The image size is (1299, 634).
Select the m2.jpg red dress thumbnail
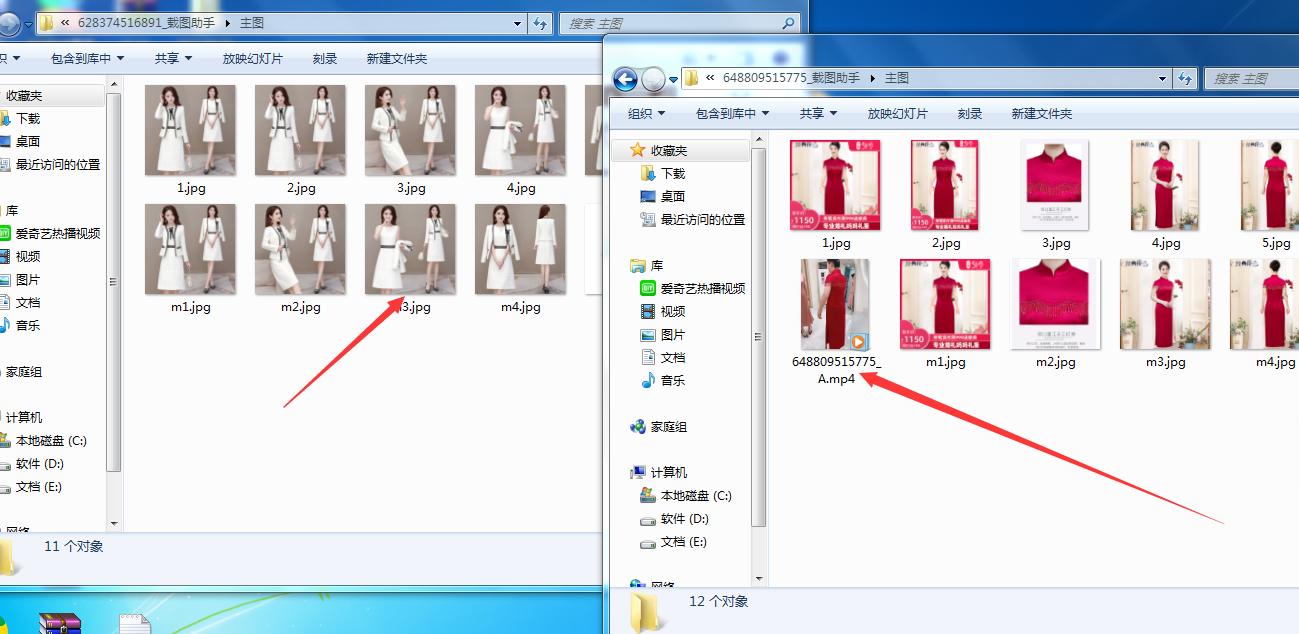(x=1054, y=304)
